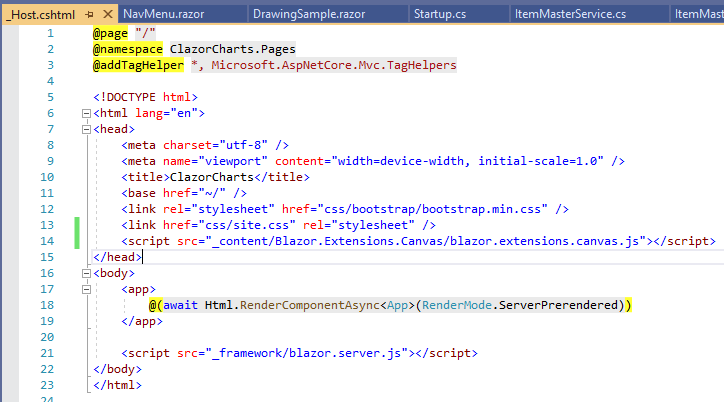Place the cursor in the @page directive

click(x=110, y=33)
